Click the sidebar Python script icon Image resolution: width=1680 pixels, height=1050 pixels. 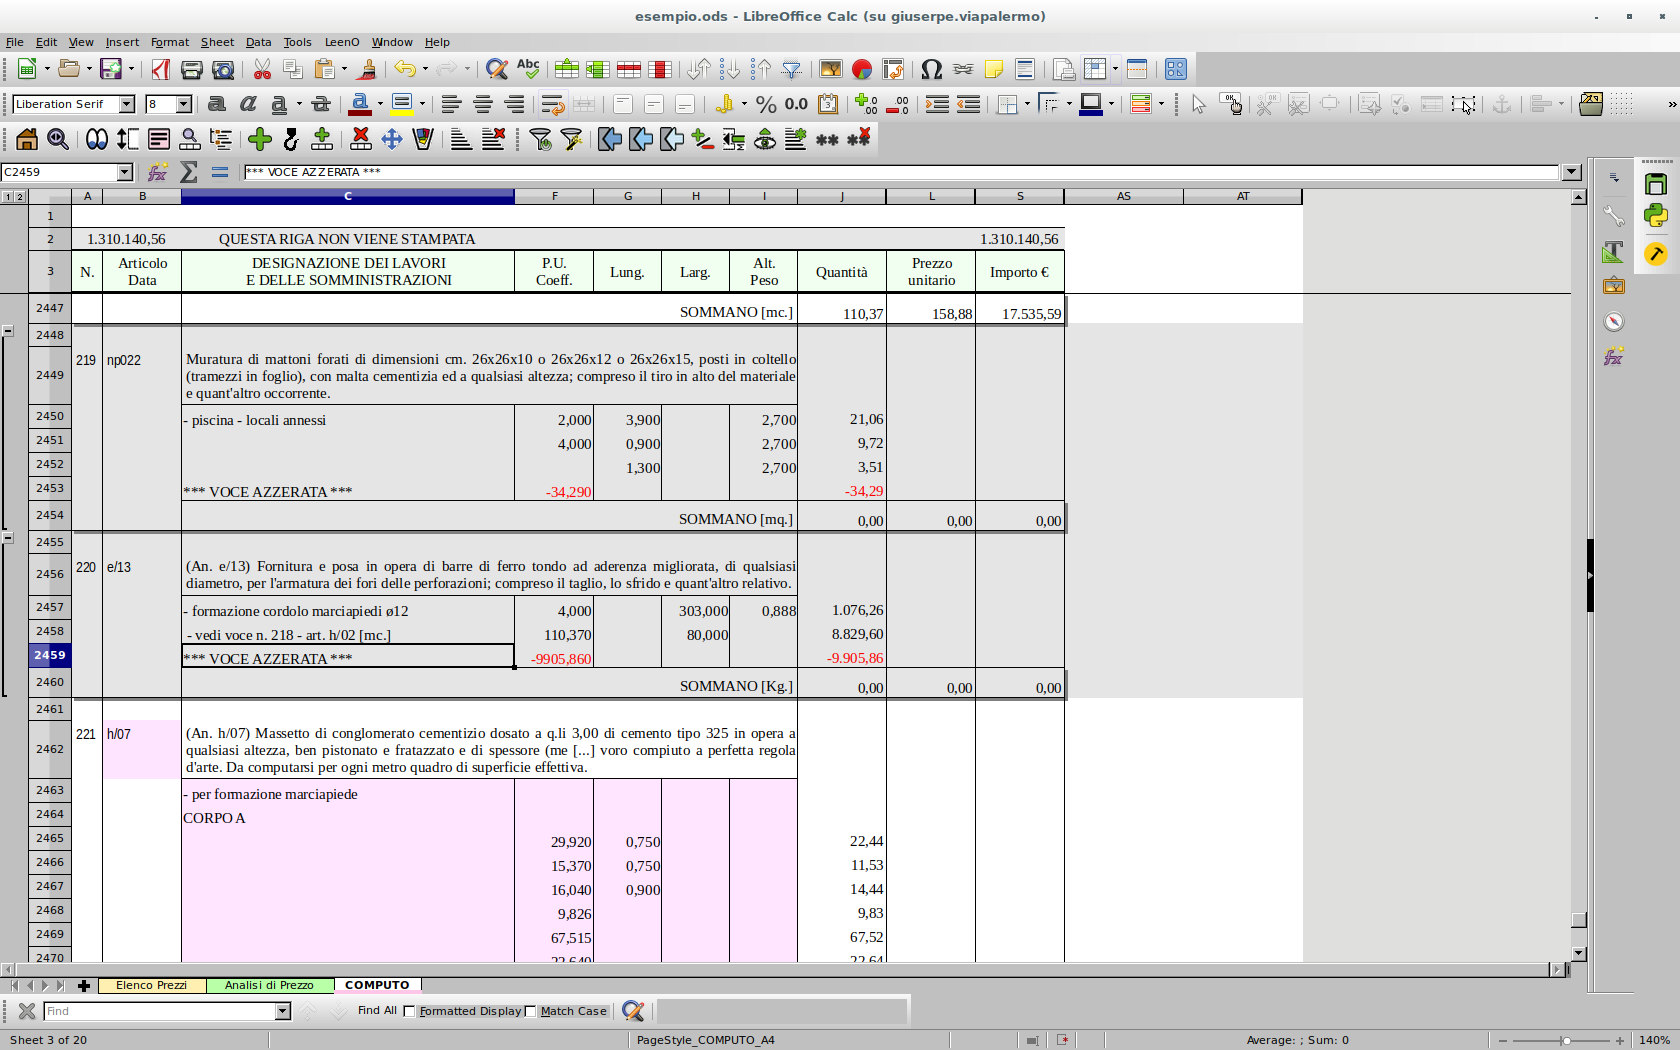click(x=1656, y=215)
